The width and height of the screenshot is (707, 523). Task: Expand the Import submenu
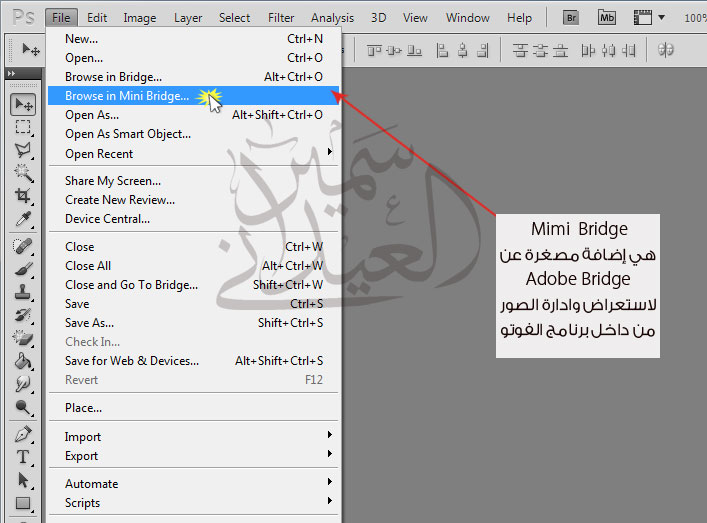(193, 436)
